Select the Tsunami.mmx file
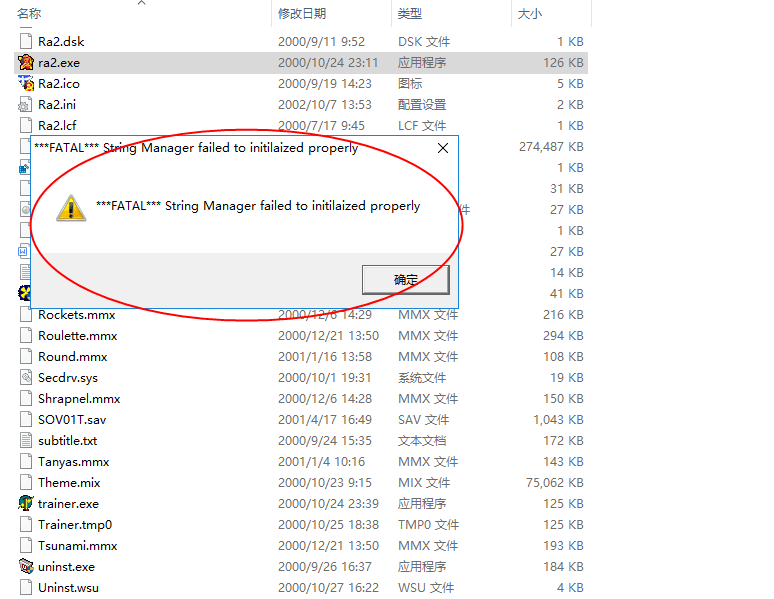Viewport: 774px width, 599px height. click(x=77, y=546)
